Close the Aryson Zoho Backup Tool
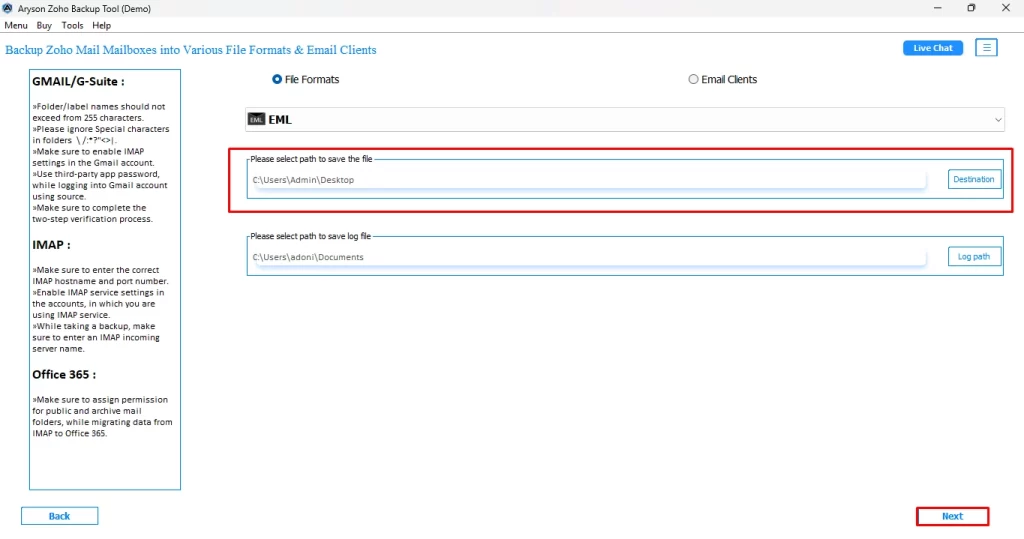Viewport: 1024px width, 539px height. [1006, 8]
